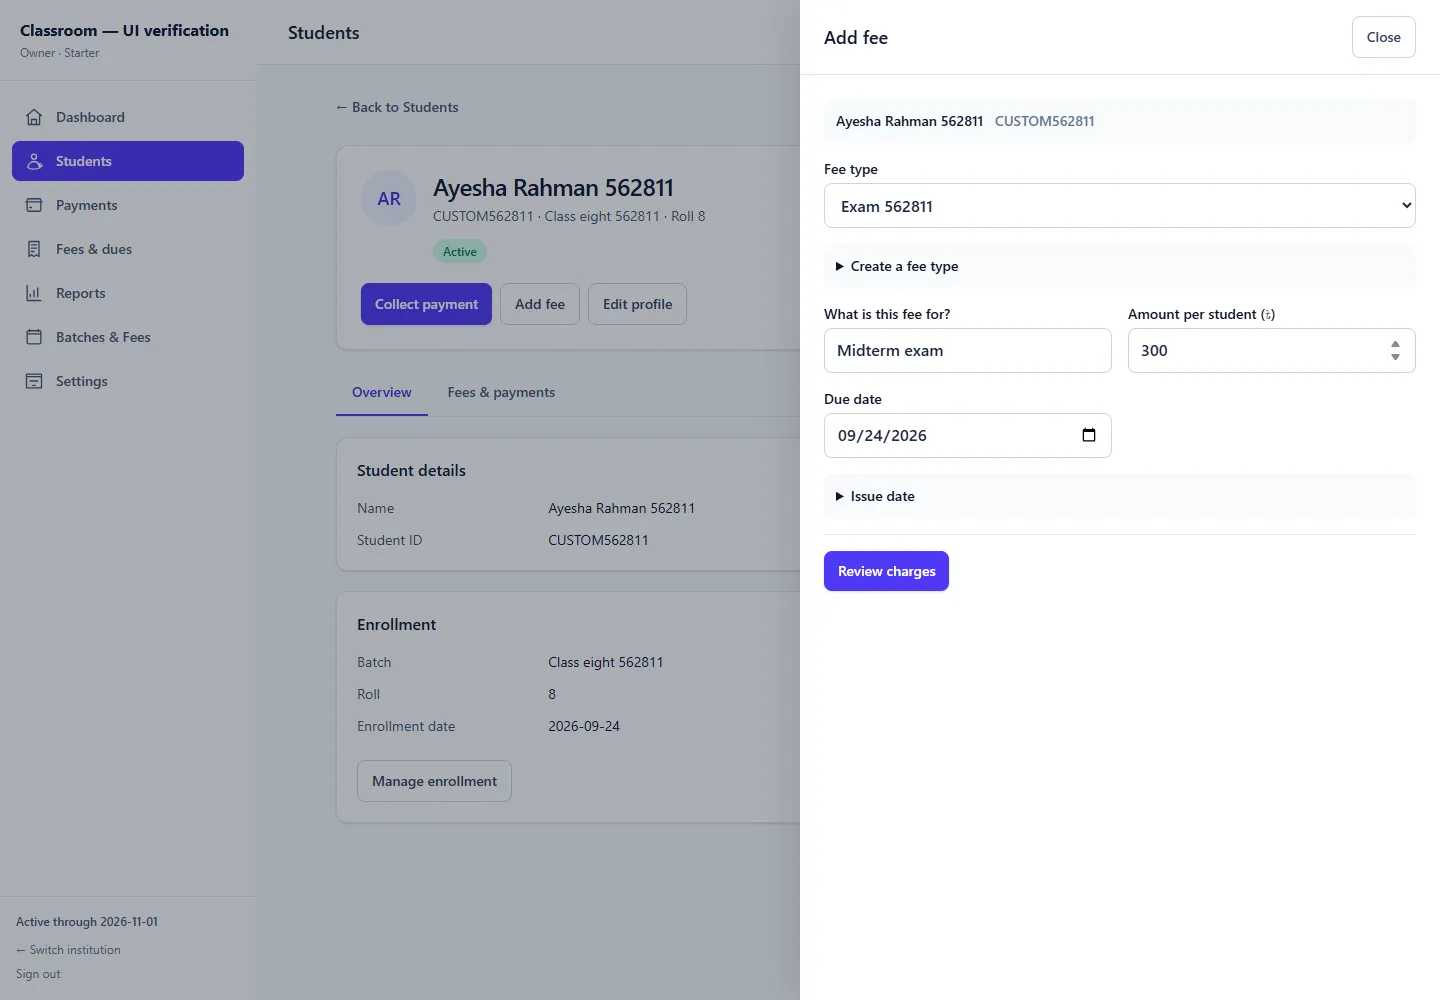
Task: Click the Enrollment date value 2026-09-24
Action: point(584,726)
